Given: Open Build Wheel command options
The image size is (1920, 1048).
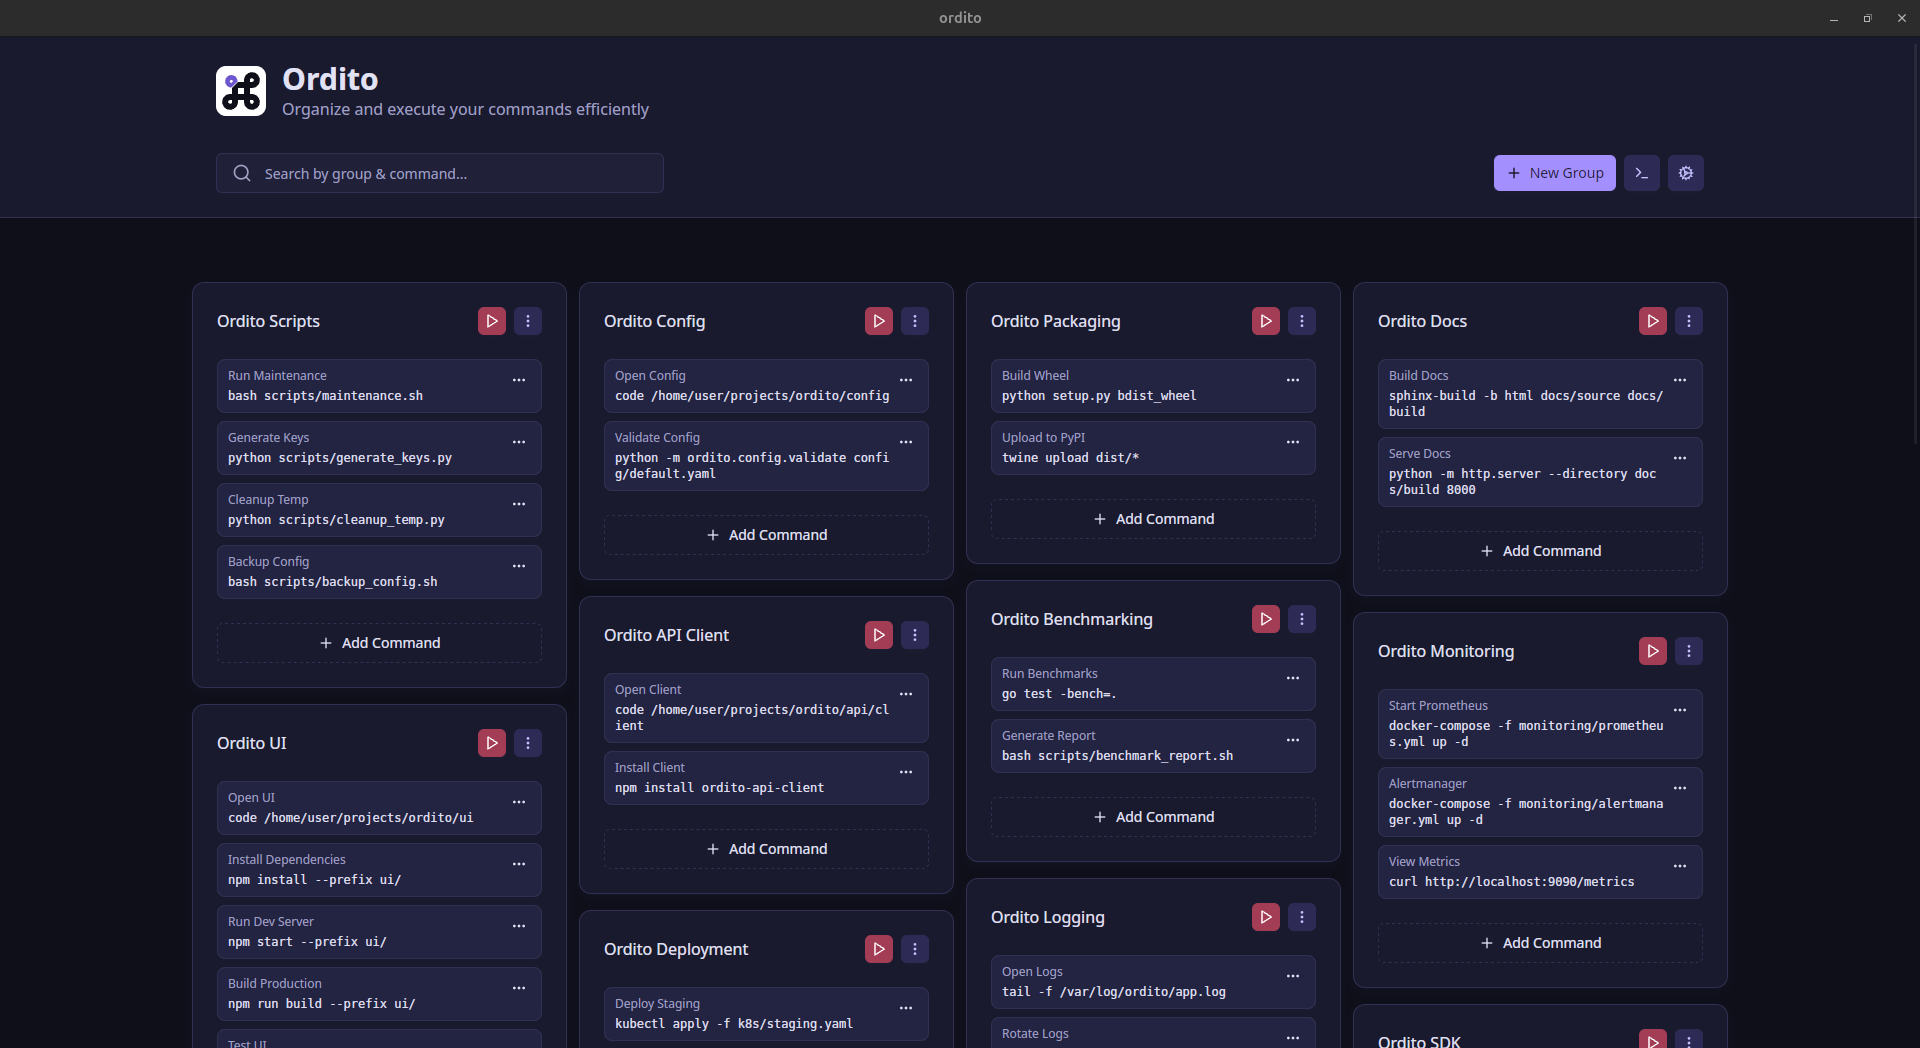Looking at the screenshot, I should coord(1293,380).
